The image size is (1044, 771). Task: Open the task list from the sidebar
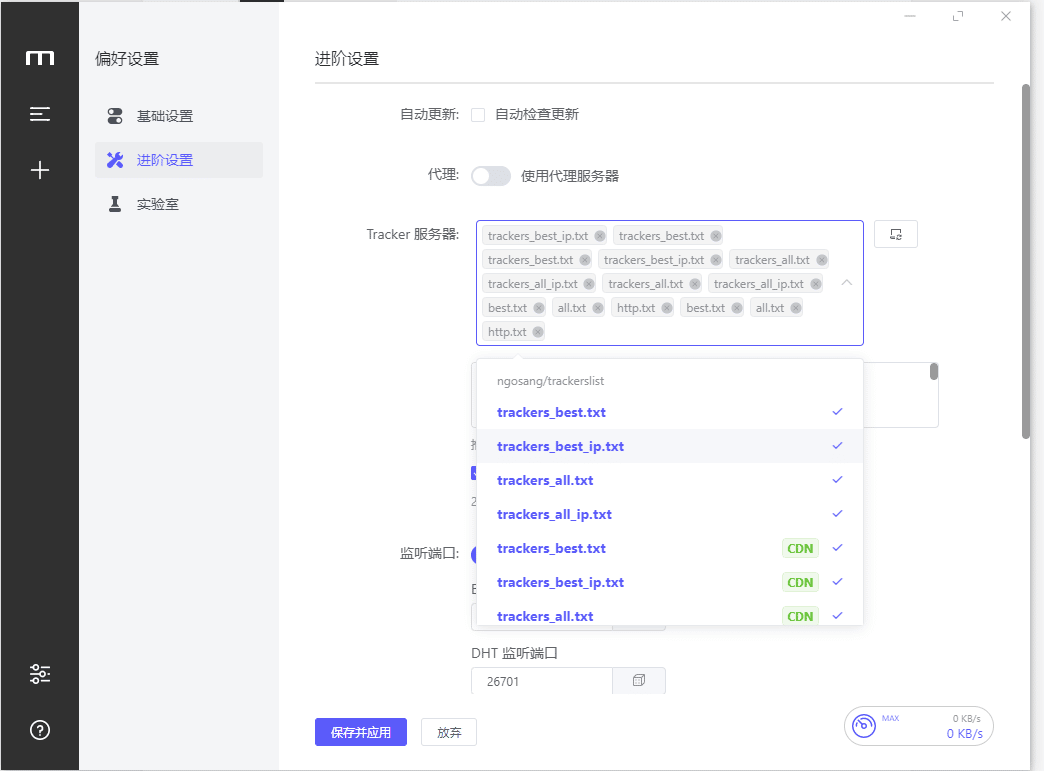pyautogui.click(x=40, y=115)
